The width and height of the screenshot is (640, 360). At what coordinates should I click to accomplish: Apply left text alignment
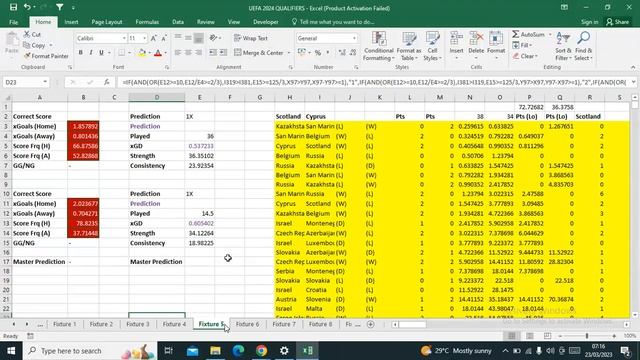click(x=178, y=53)
